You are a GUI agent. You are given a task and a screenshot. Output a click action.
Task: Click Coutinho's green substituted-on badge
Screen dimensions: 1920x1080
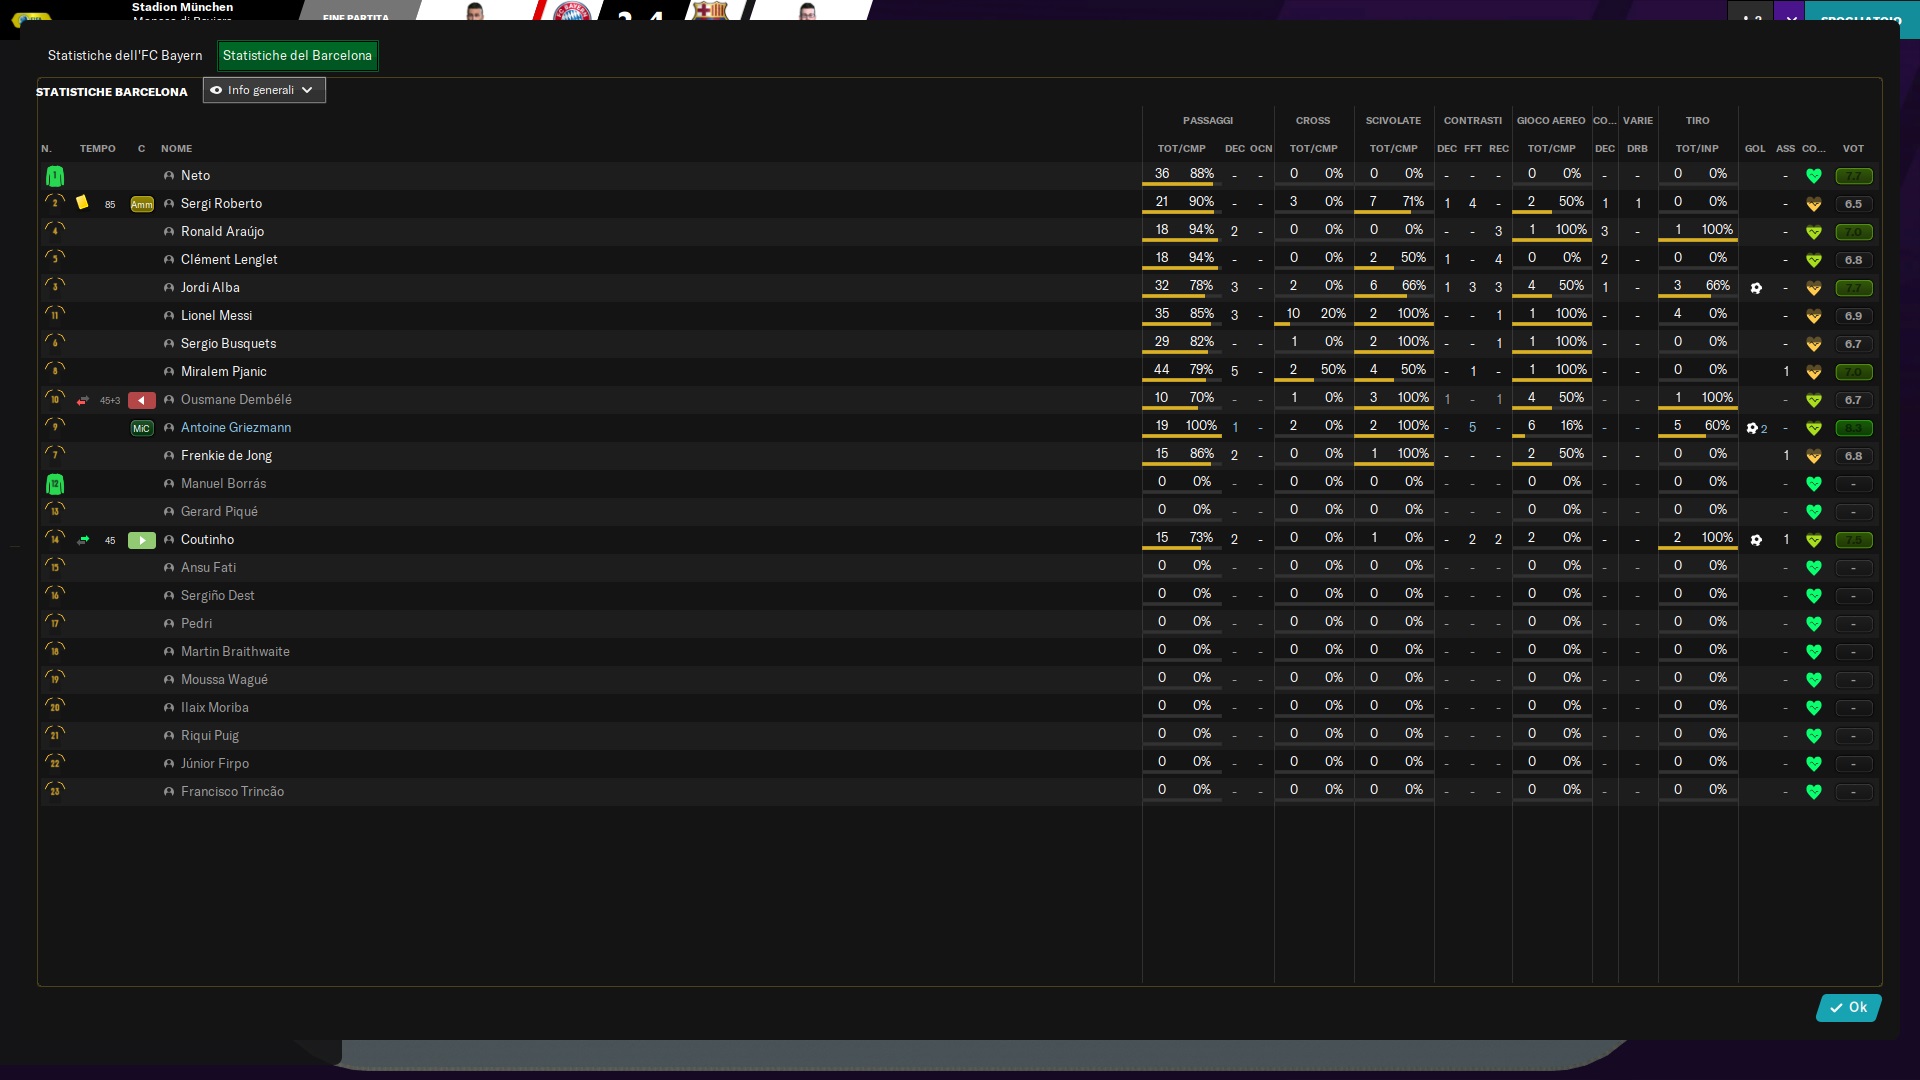tap(142, 540)
